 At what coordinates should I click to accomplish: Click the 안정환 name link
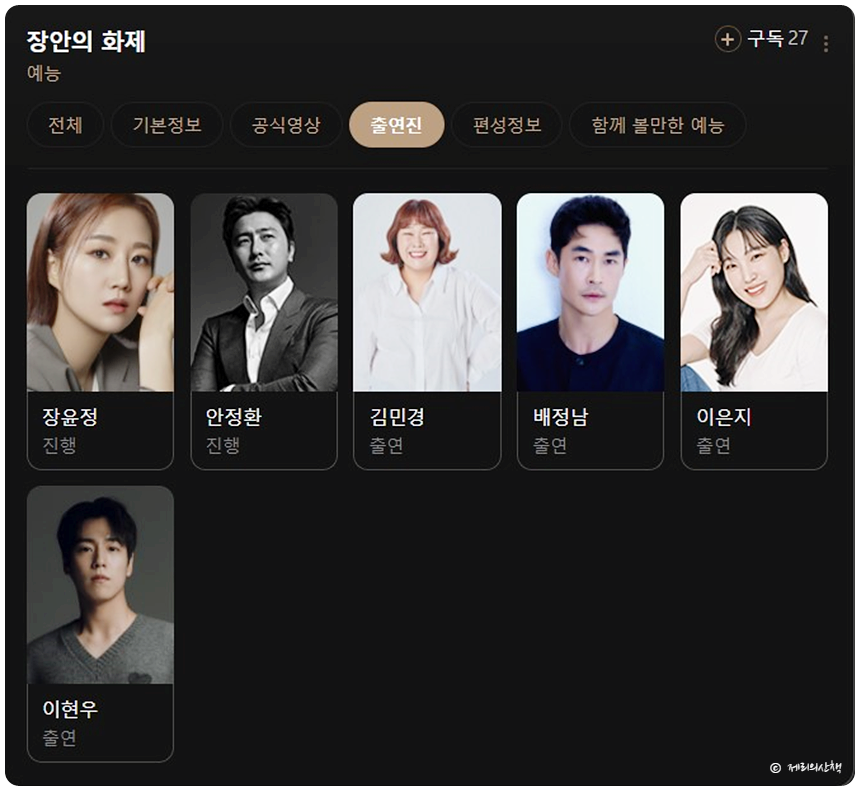(x=234, y=417)
